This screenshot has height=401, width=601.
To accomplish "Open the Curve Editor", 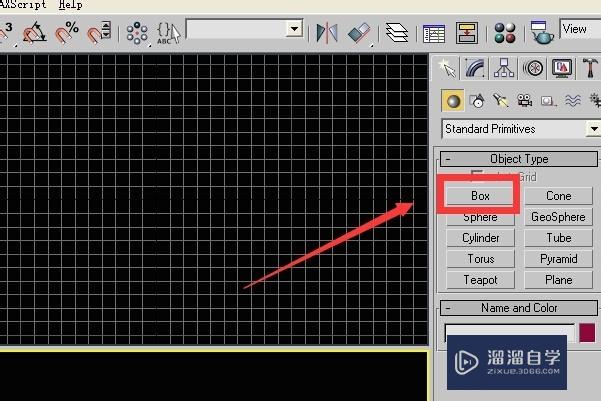I will [434, 33].
